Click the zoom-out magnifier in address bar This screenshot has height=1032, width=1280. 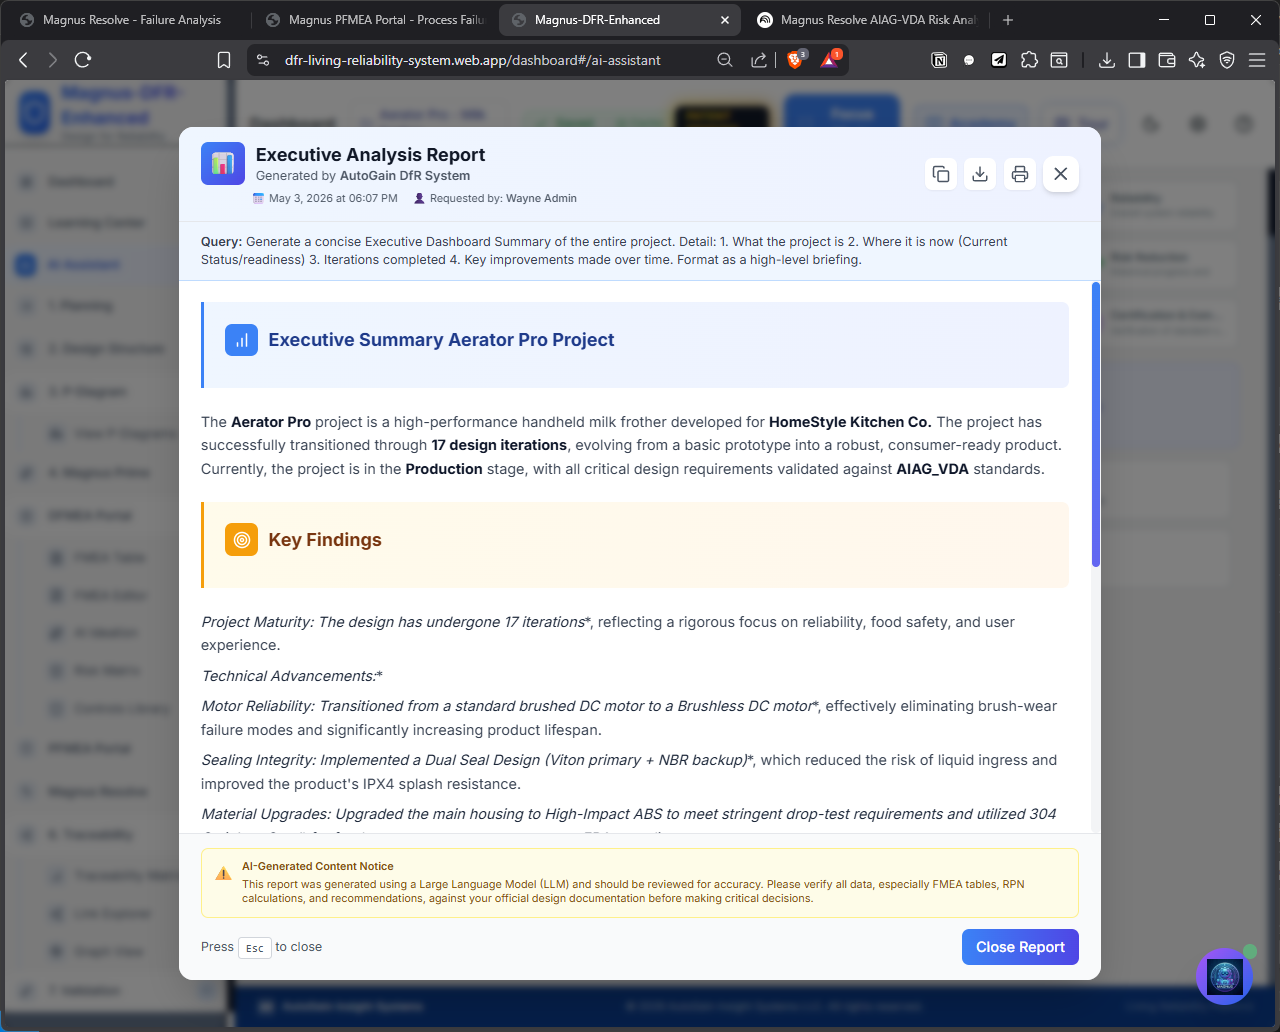tap(725, 60)
